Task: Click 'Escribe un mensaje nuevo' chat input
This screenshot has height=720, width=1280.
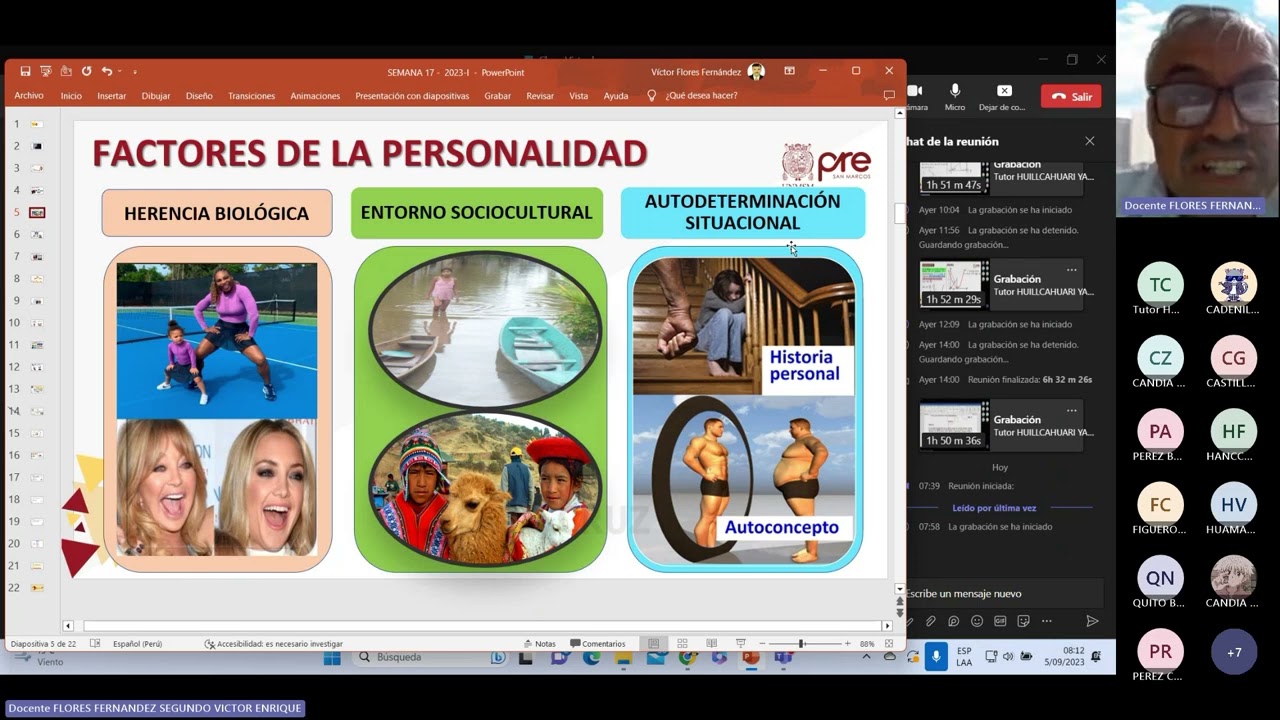Action: coord(1005,593)
